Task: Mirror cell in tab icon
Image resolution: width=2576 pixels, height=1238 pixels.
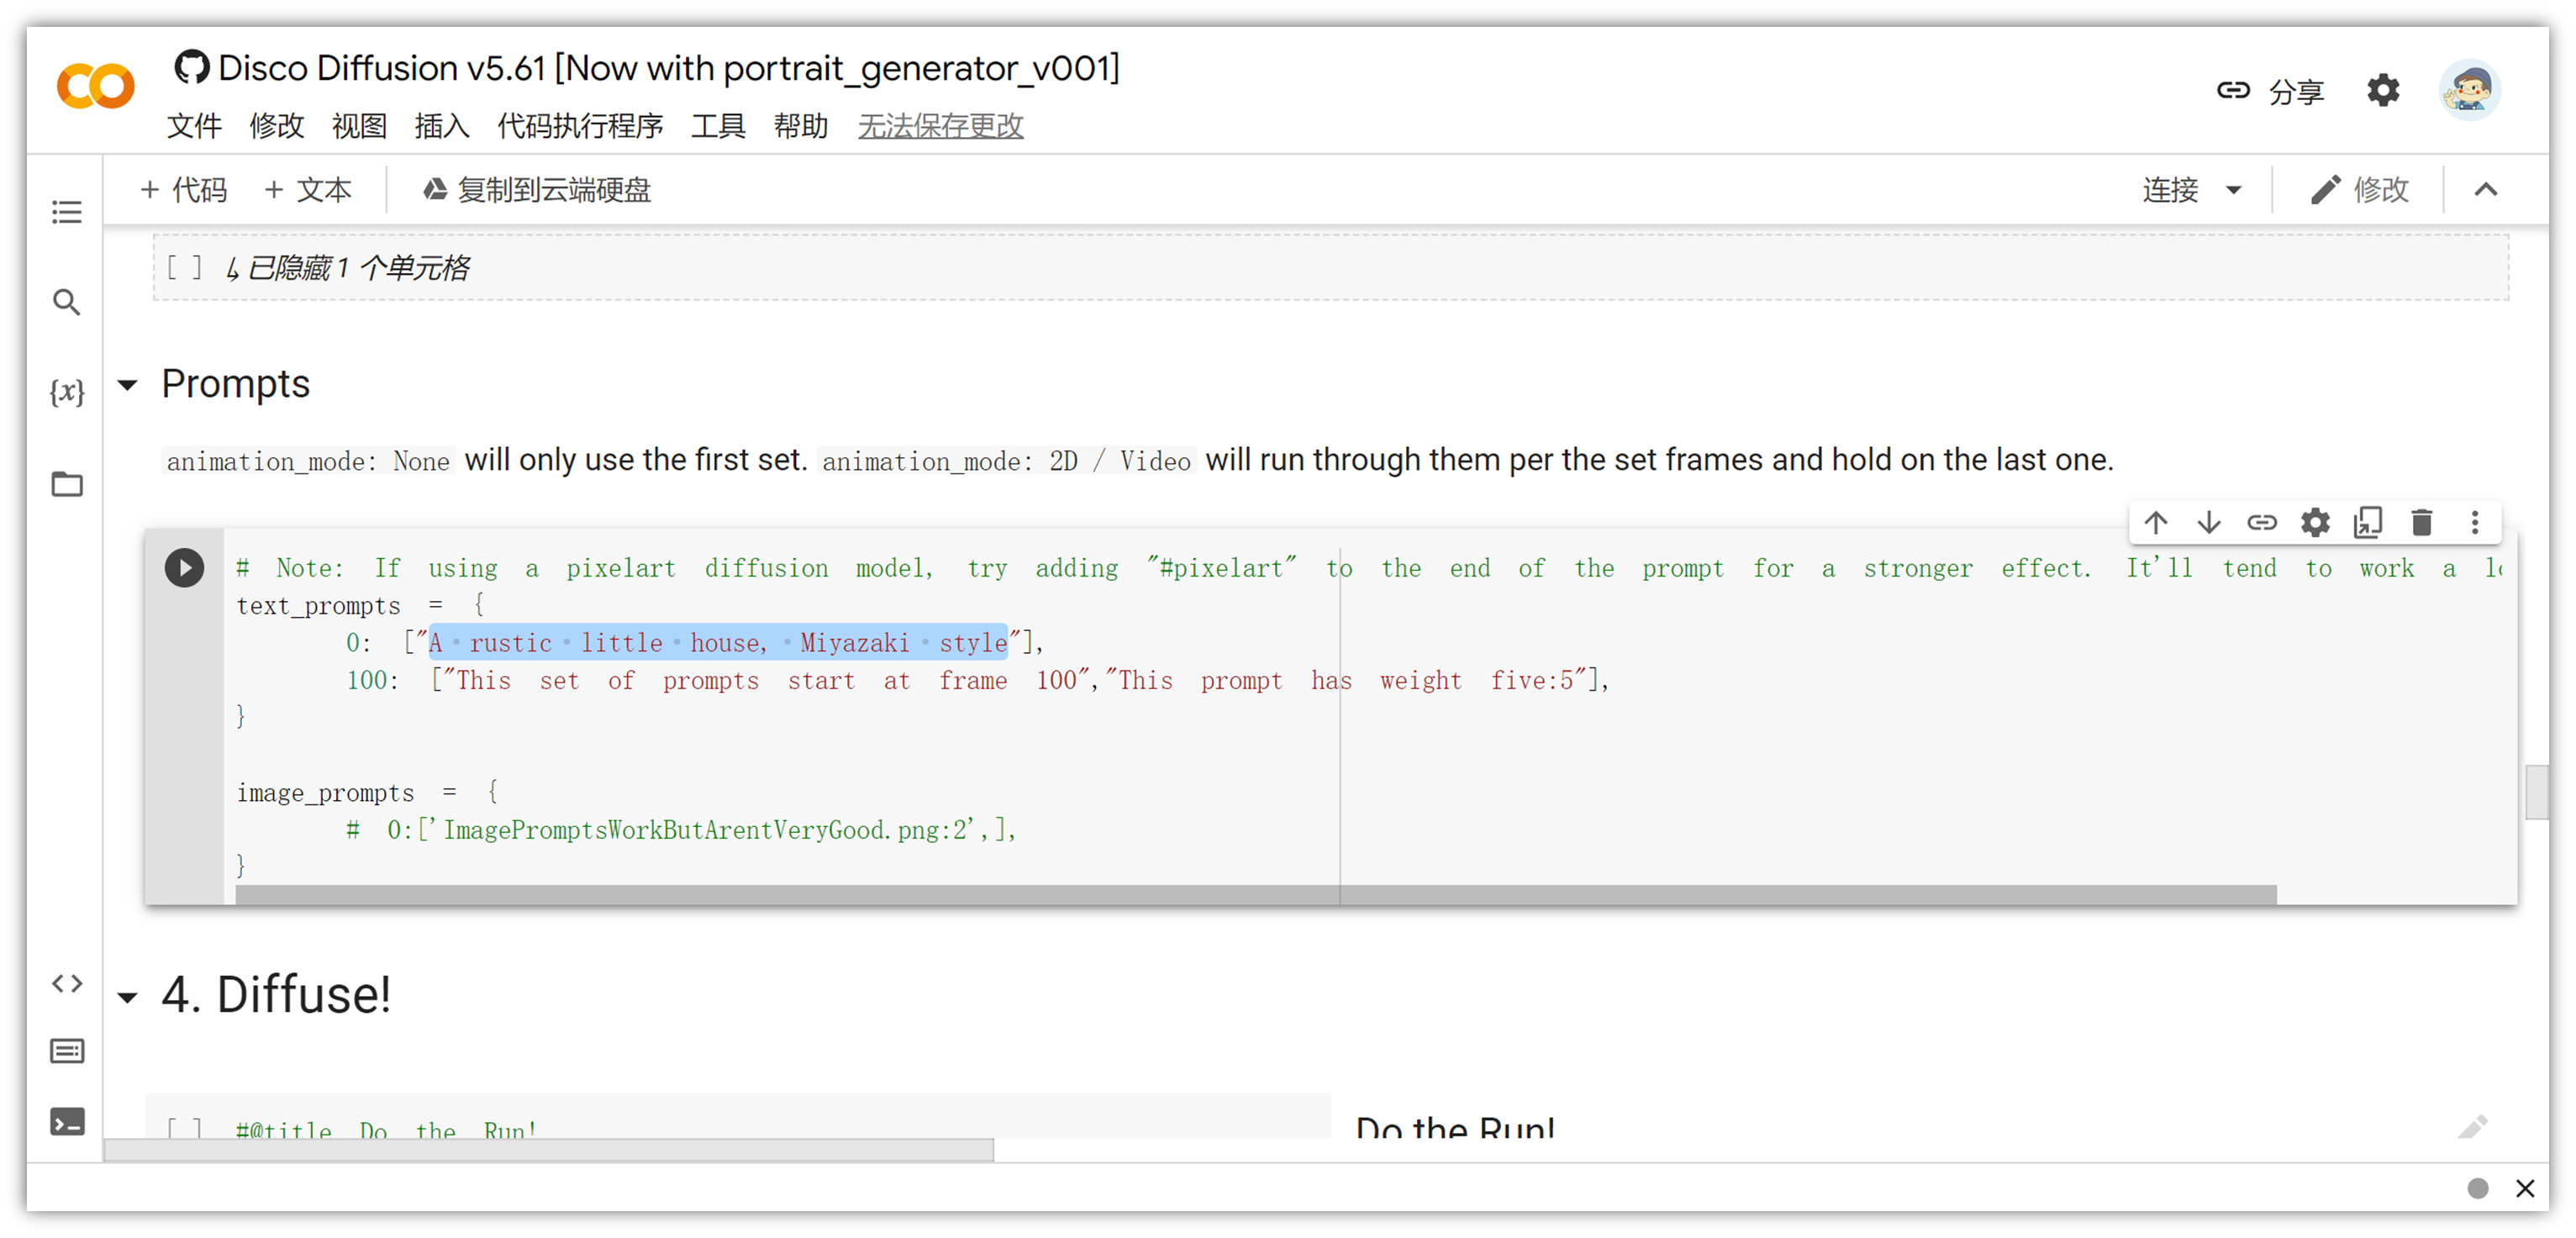Action: [2368, 522]
